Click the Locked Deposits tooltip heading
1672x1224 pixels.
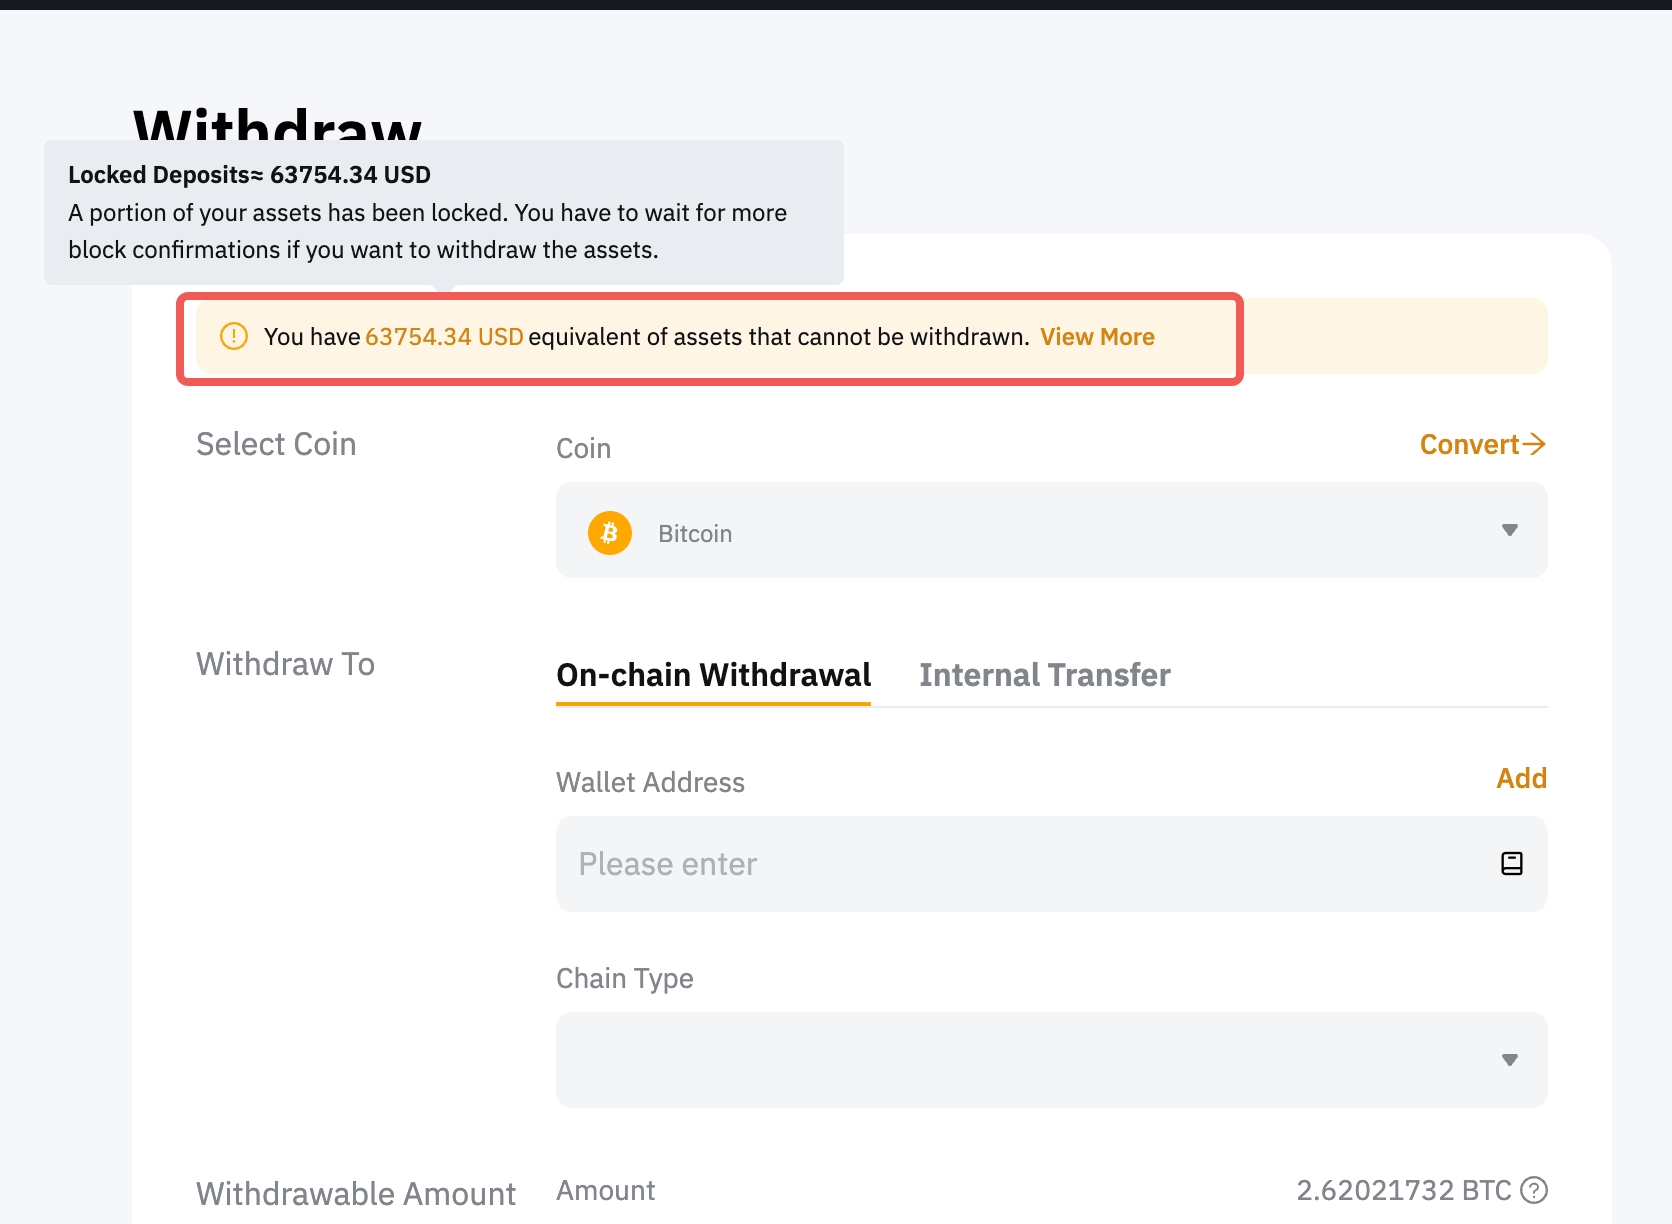point(249,175)
